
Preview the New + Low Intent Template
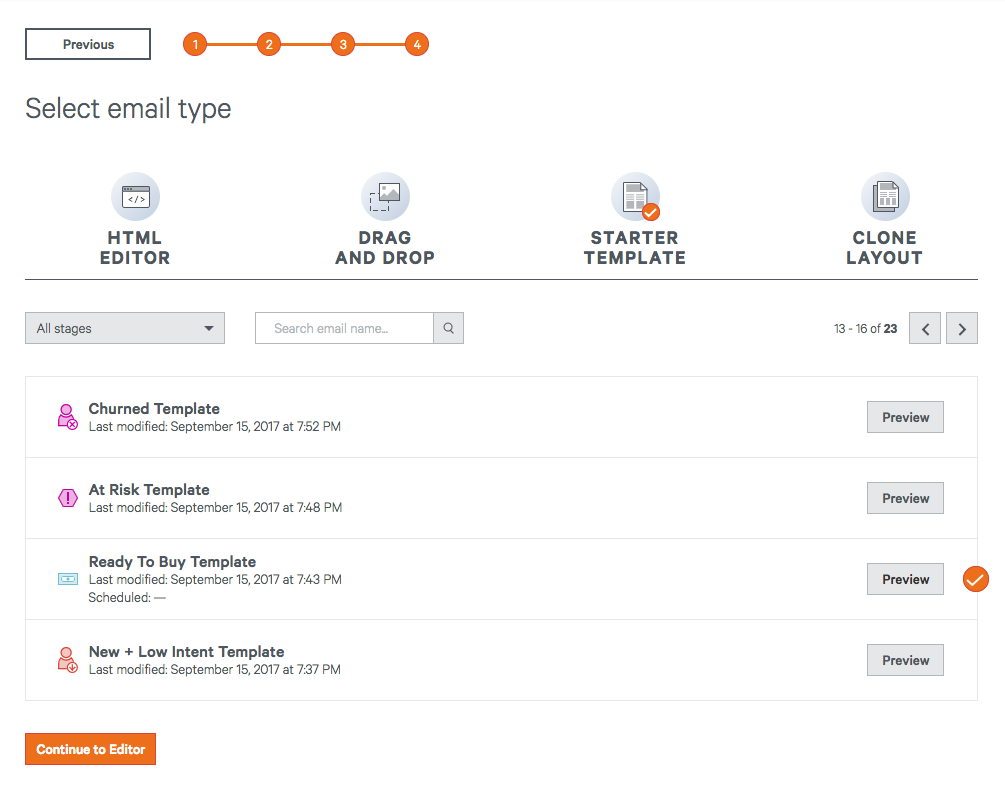(906, 660)
